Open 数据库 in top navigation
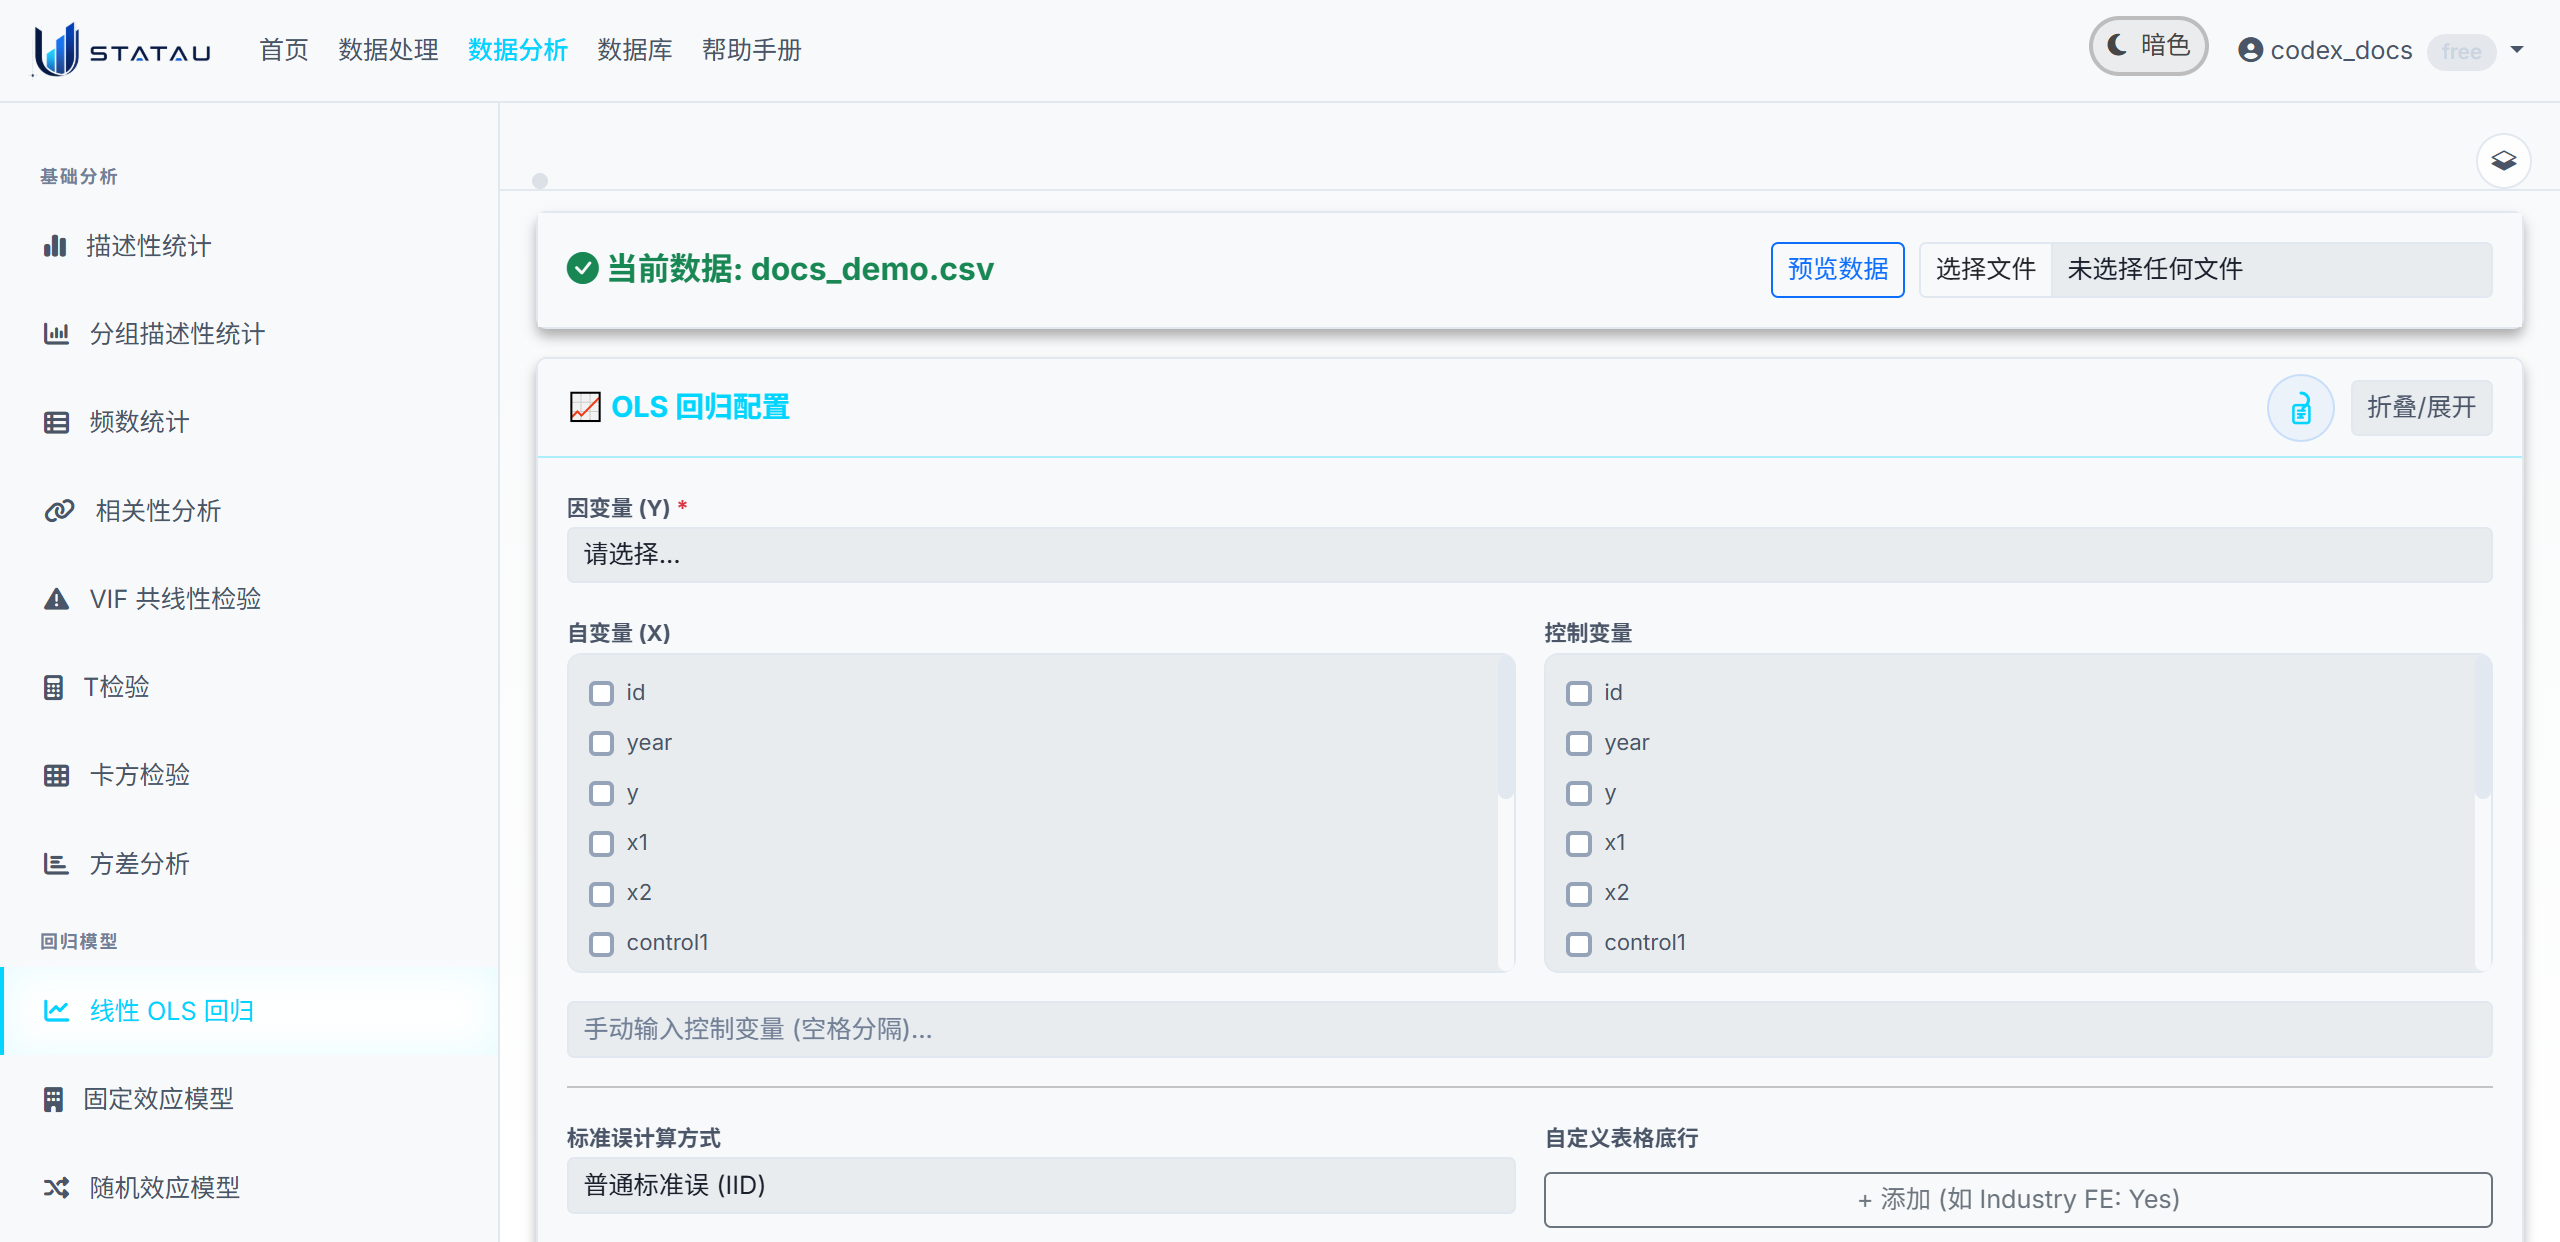The image size is (2560, 1242). click(x=635, y=50)
